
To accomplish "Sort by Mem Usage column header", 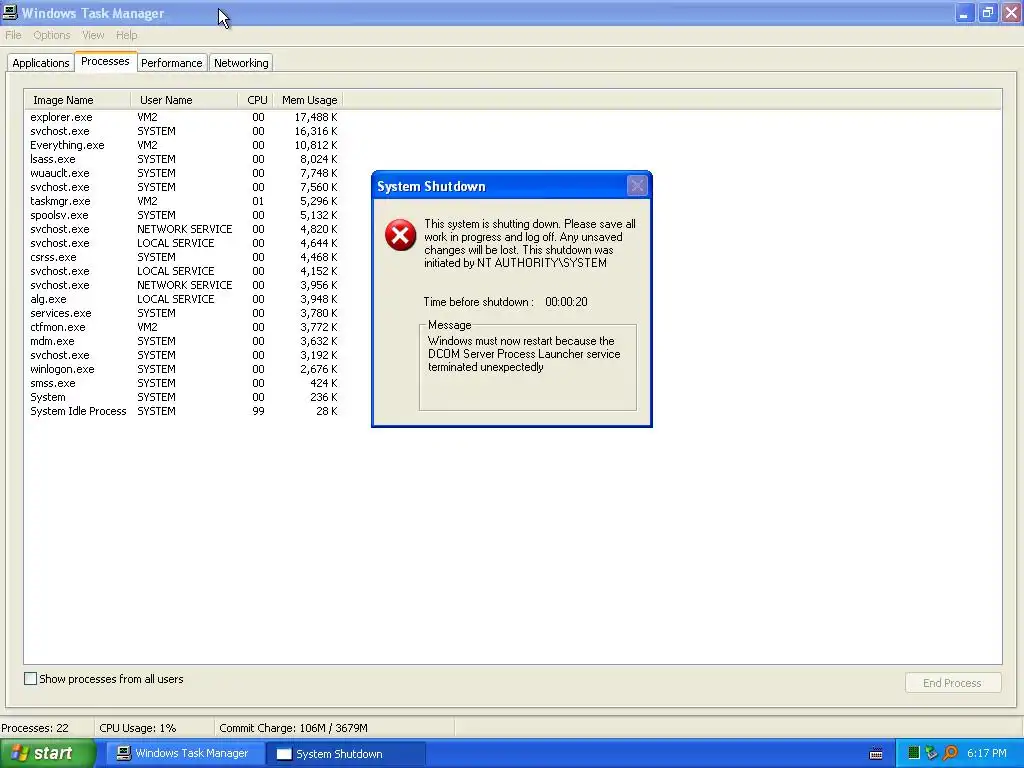I will [x=308, y=100].
